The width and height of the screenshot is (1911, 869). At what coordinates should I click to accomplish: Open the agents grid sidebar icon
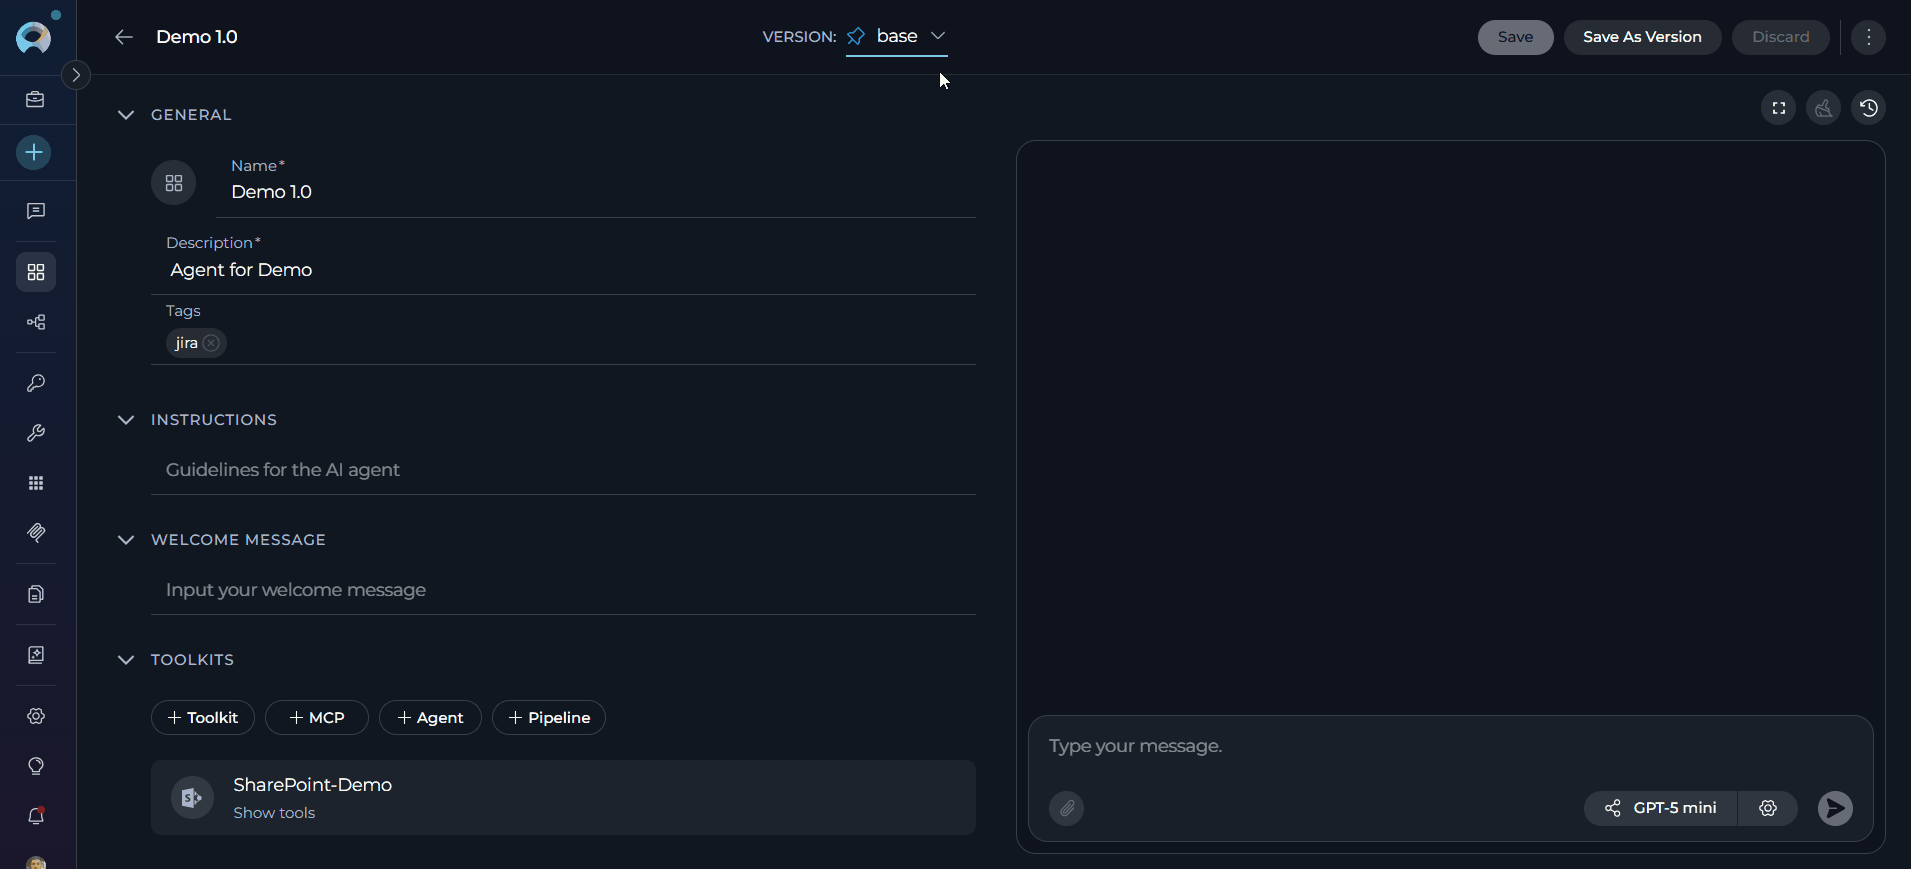pyautogui.click(x=36, y=272)
